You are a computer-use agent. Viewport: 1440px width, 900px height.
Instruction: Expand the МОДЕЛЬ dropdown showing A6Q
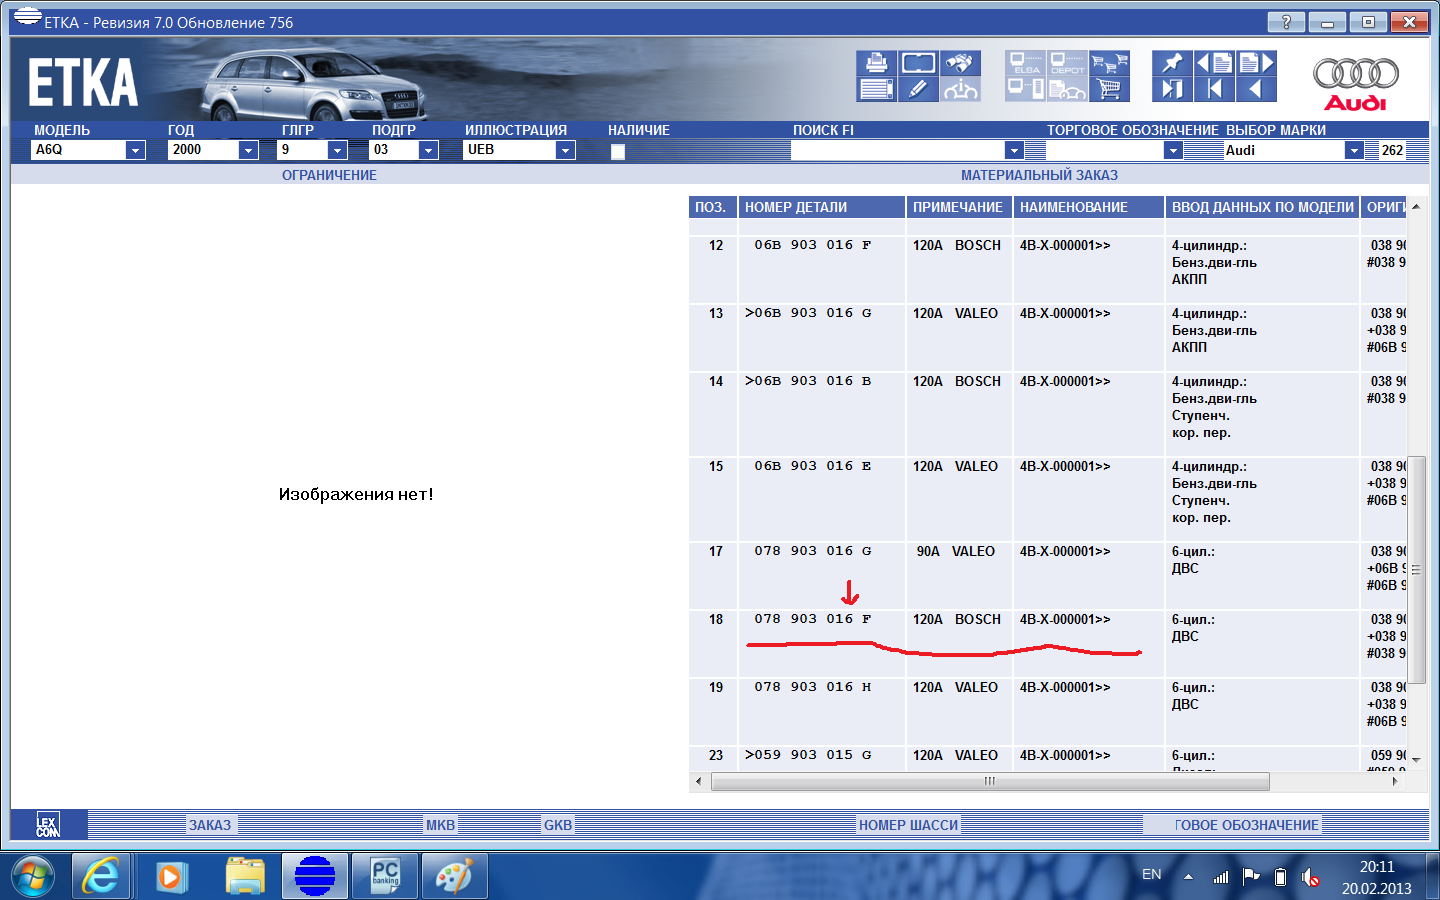pyautogui.click(x=135, y=150)
